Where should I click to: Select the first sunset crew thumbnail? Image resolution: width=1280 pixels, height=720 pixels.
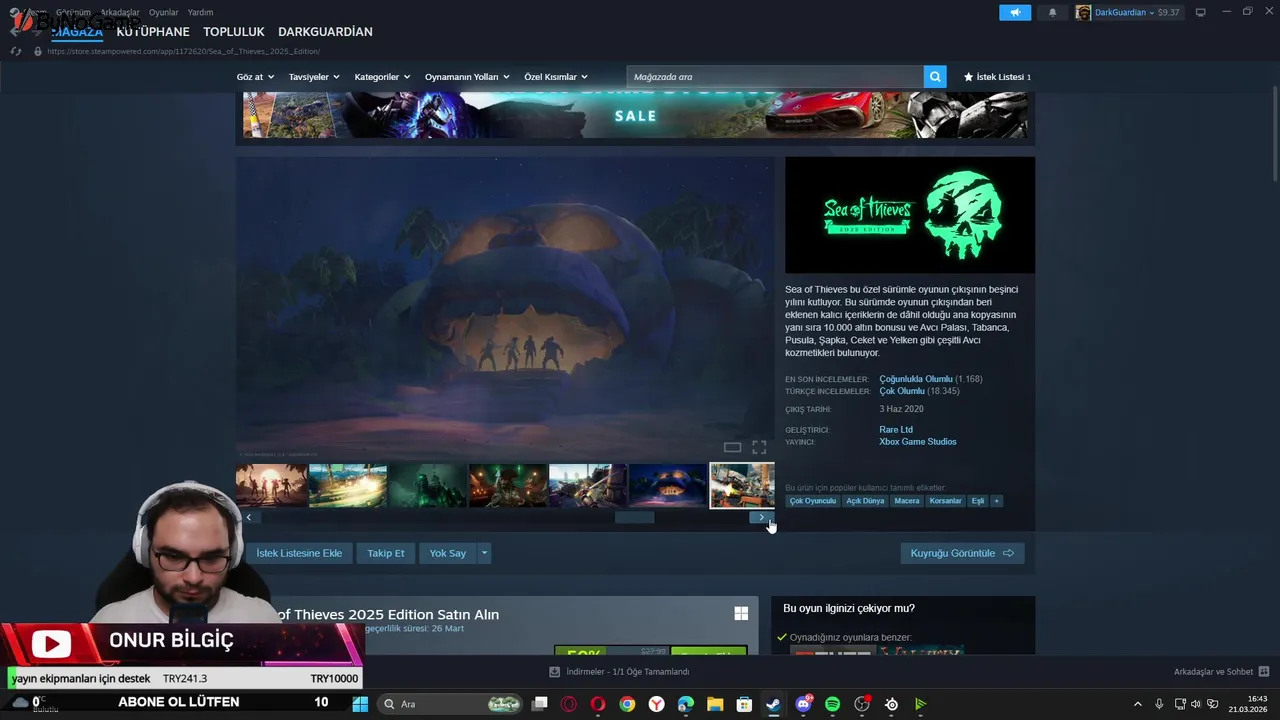click(272, 485)
